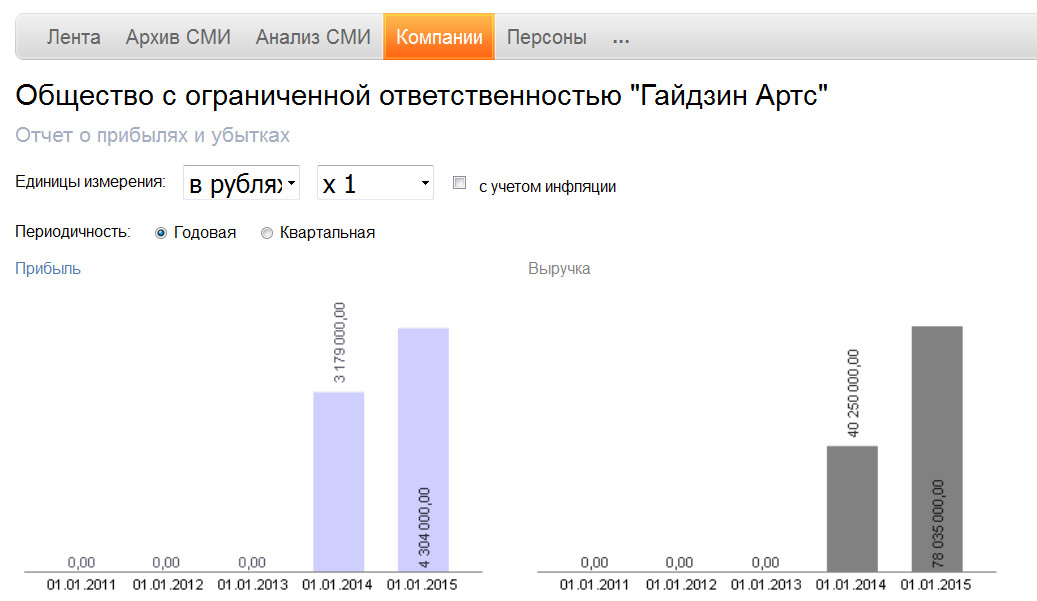
Task: Select the profit bar for 01.01.2015
Action: click(x=423, y=450)
